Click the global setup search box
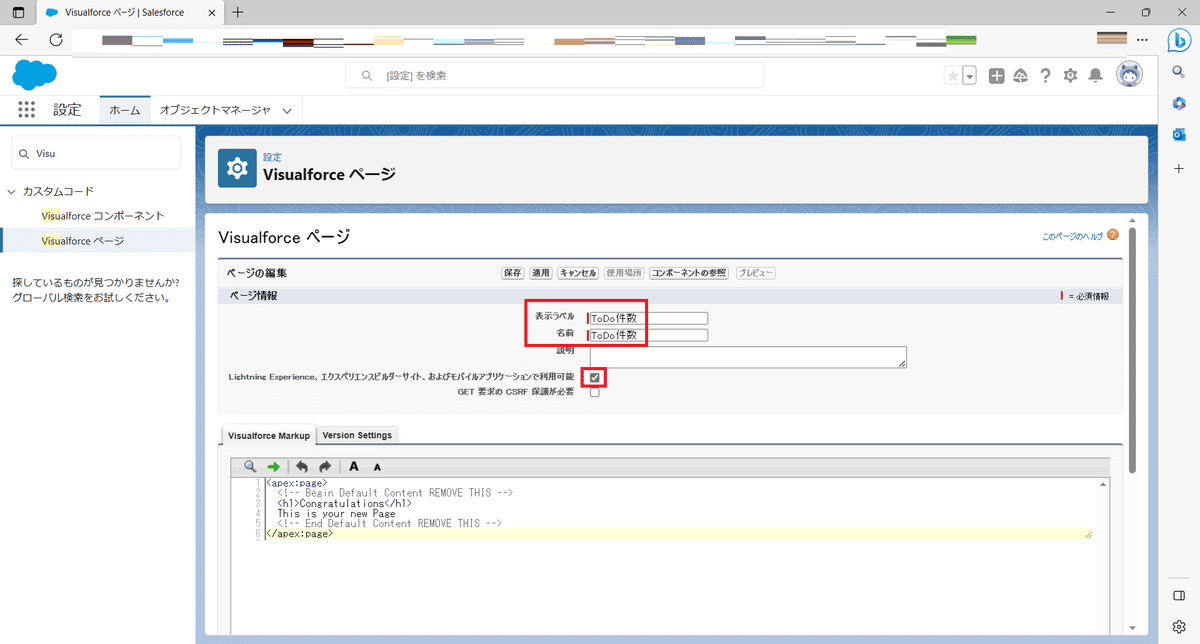The height and width of the screenshot is (644, 1200). tap(555, 76)
